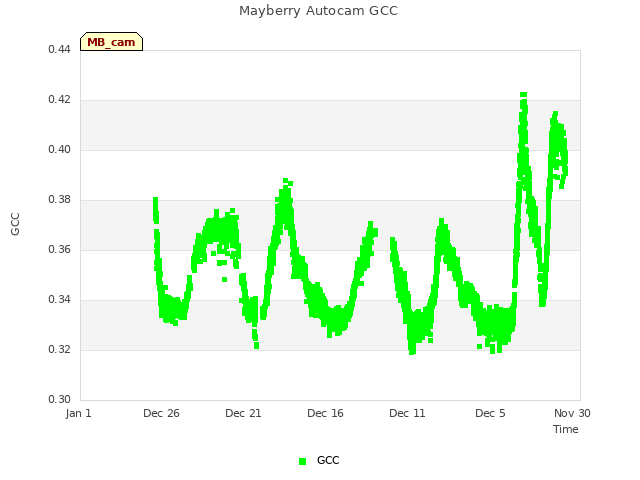Select the chart title Mayberry Autocam GCC

pyautogui.click(x=318, y=11)
